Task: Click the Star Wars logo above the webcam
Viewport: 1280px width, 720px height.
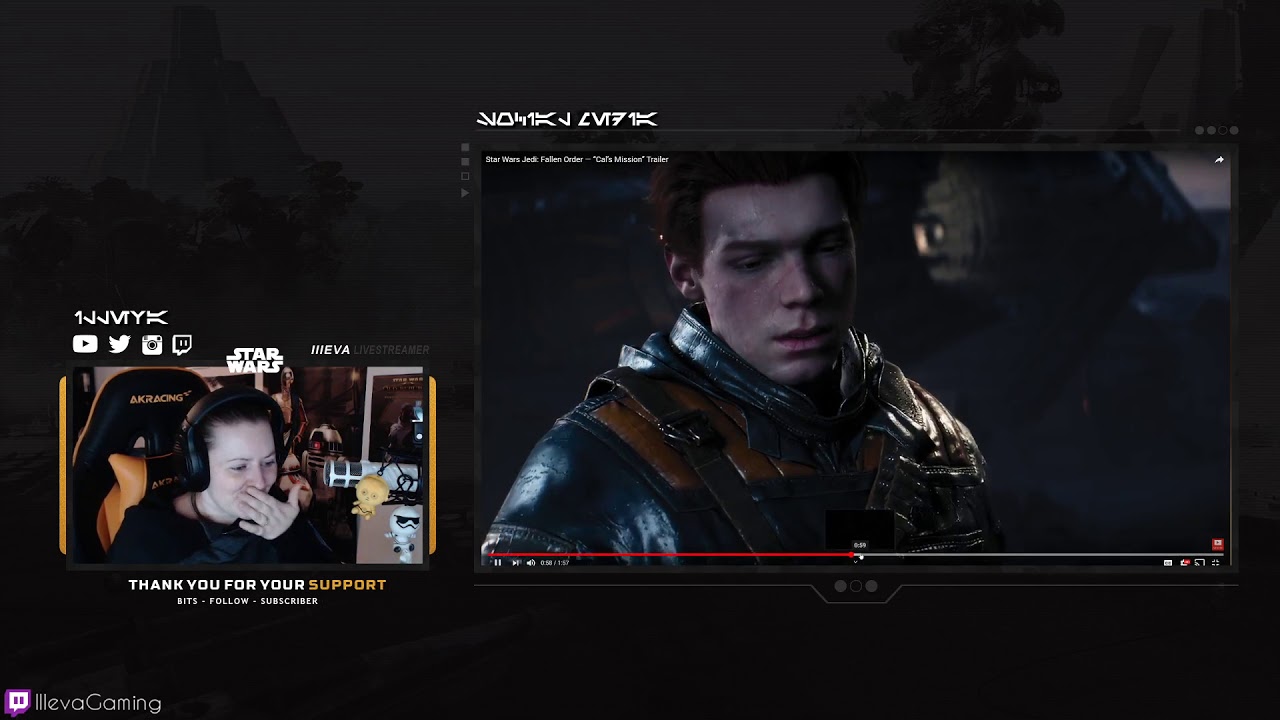Action: point(254,361)
